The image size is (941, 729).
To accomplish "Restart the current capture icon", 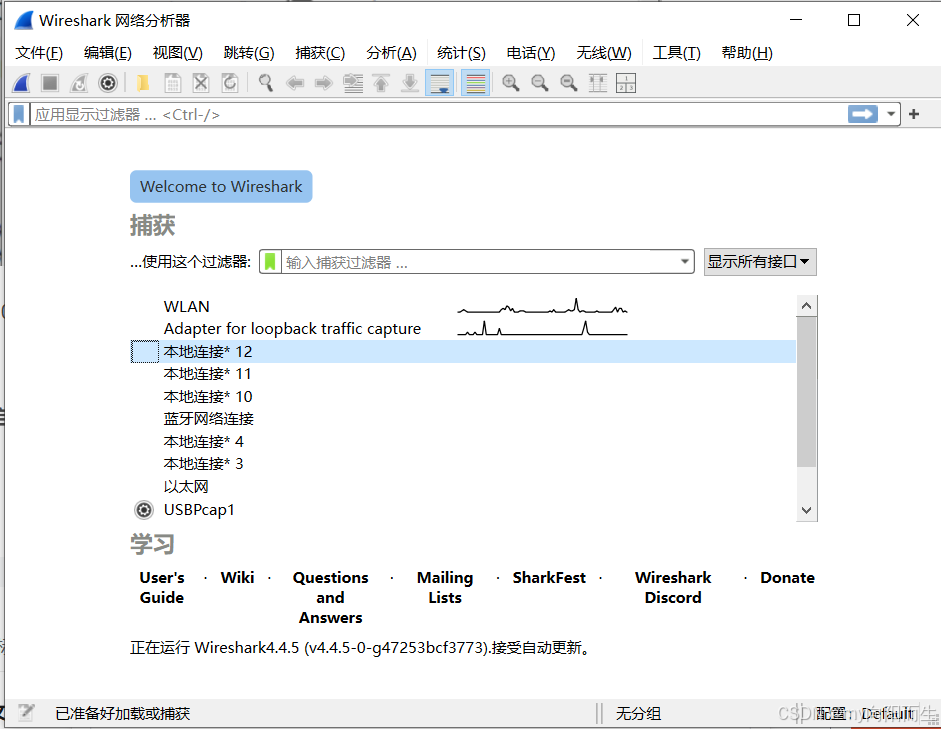I will (79, 83).
